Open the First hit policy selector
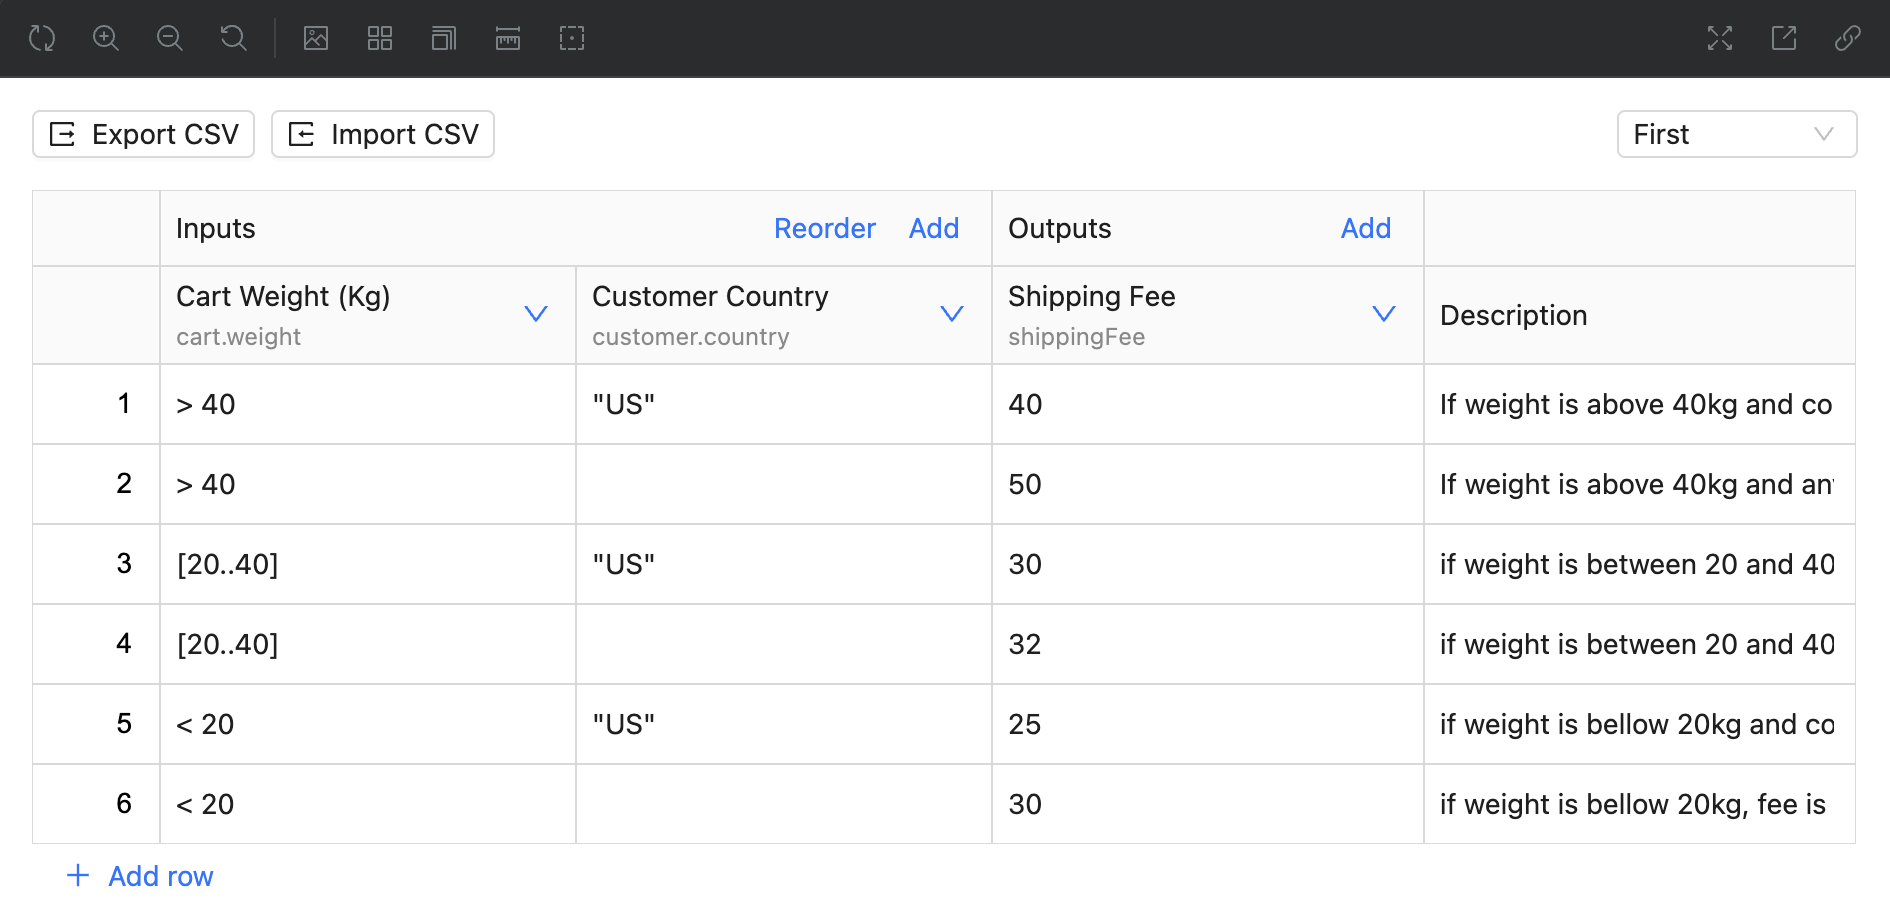The image size is (1890, 918). [1736, 134]
